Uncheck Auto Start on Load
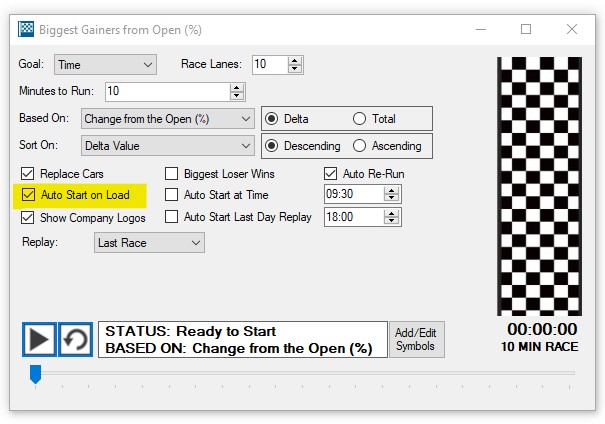 coord(28,195)
